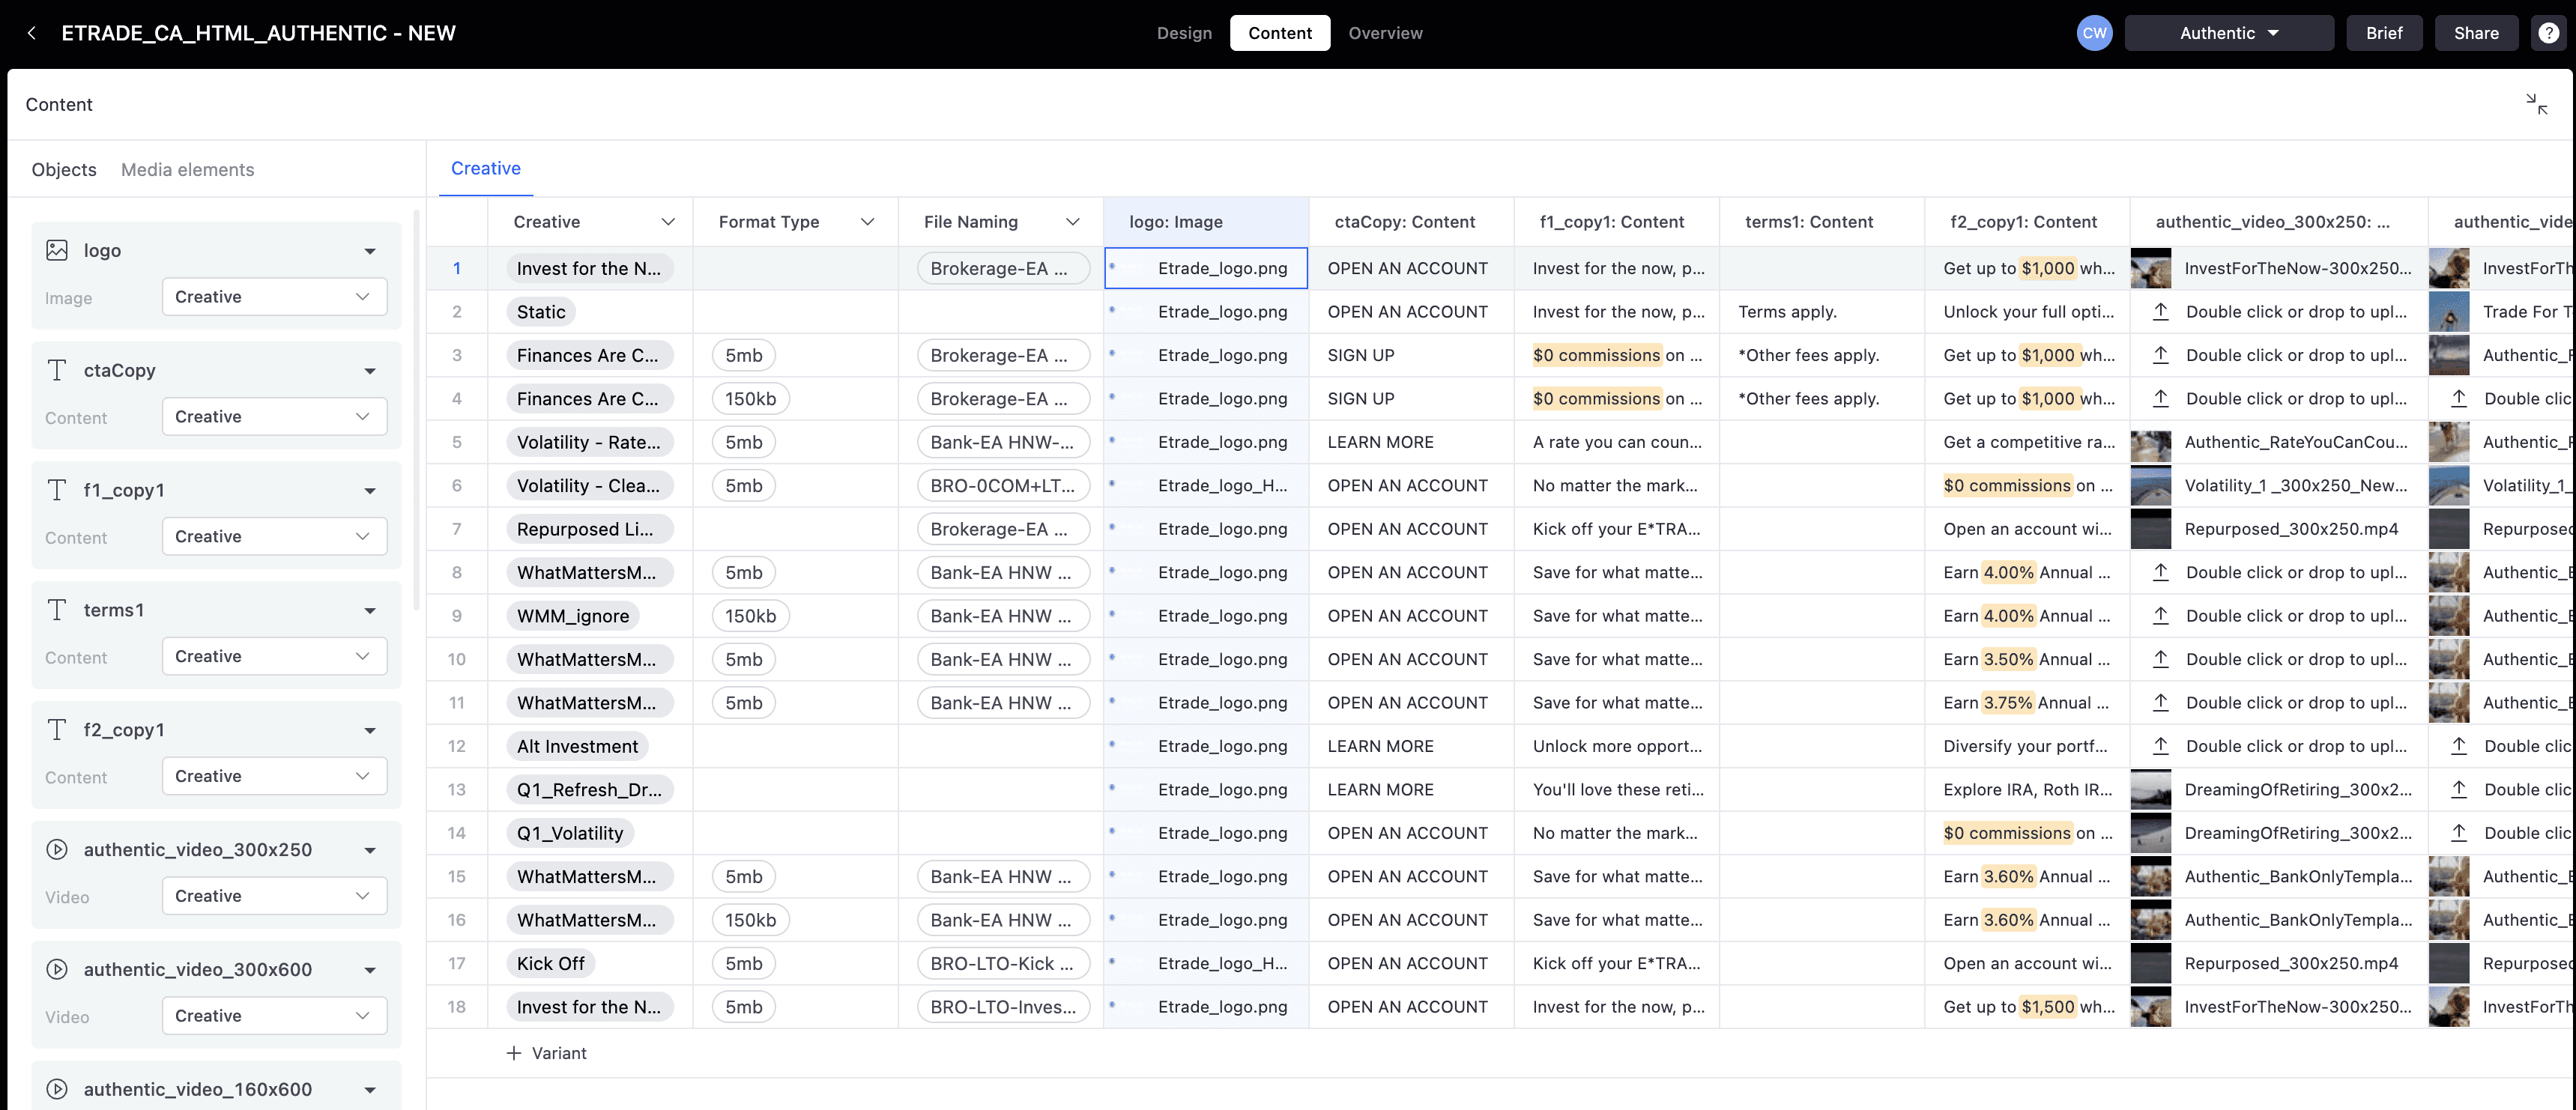Click the plus icon to add Variant

pyautogui.click(x=514, y=1053)
